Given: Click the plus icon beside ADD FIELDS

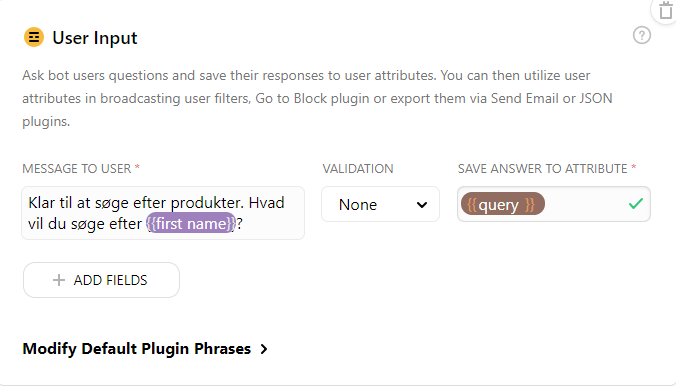Looking at the screenshot, I should point(59,280).
